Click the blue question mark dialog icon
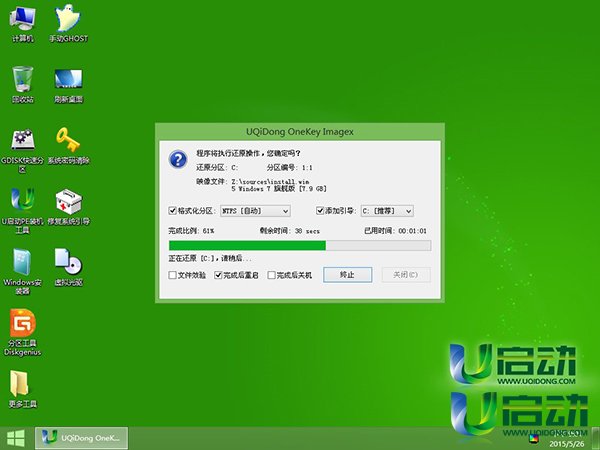The width and height of the screenshot is (600, 450). click(178, 159)
